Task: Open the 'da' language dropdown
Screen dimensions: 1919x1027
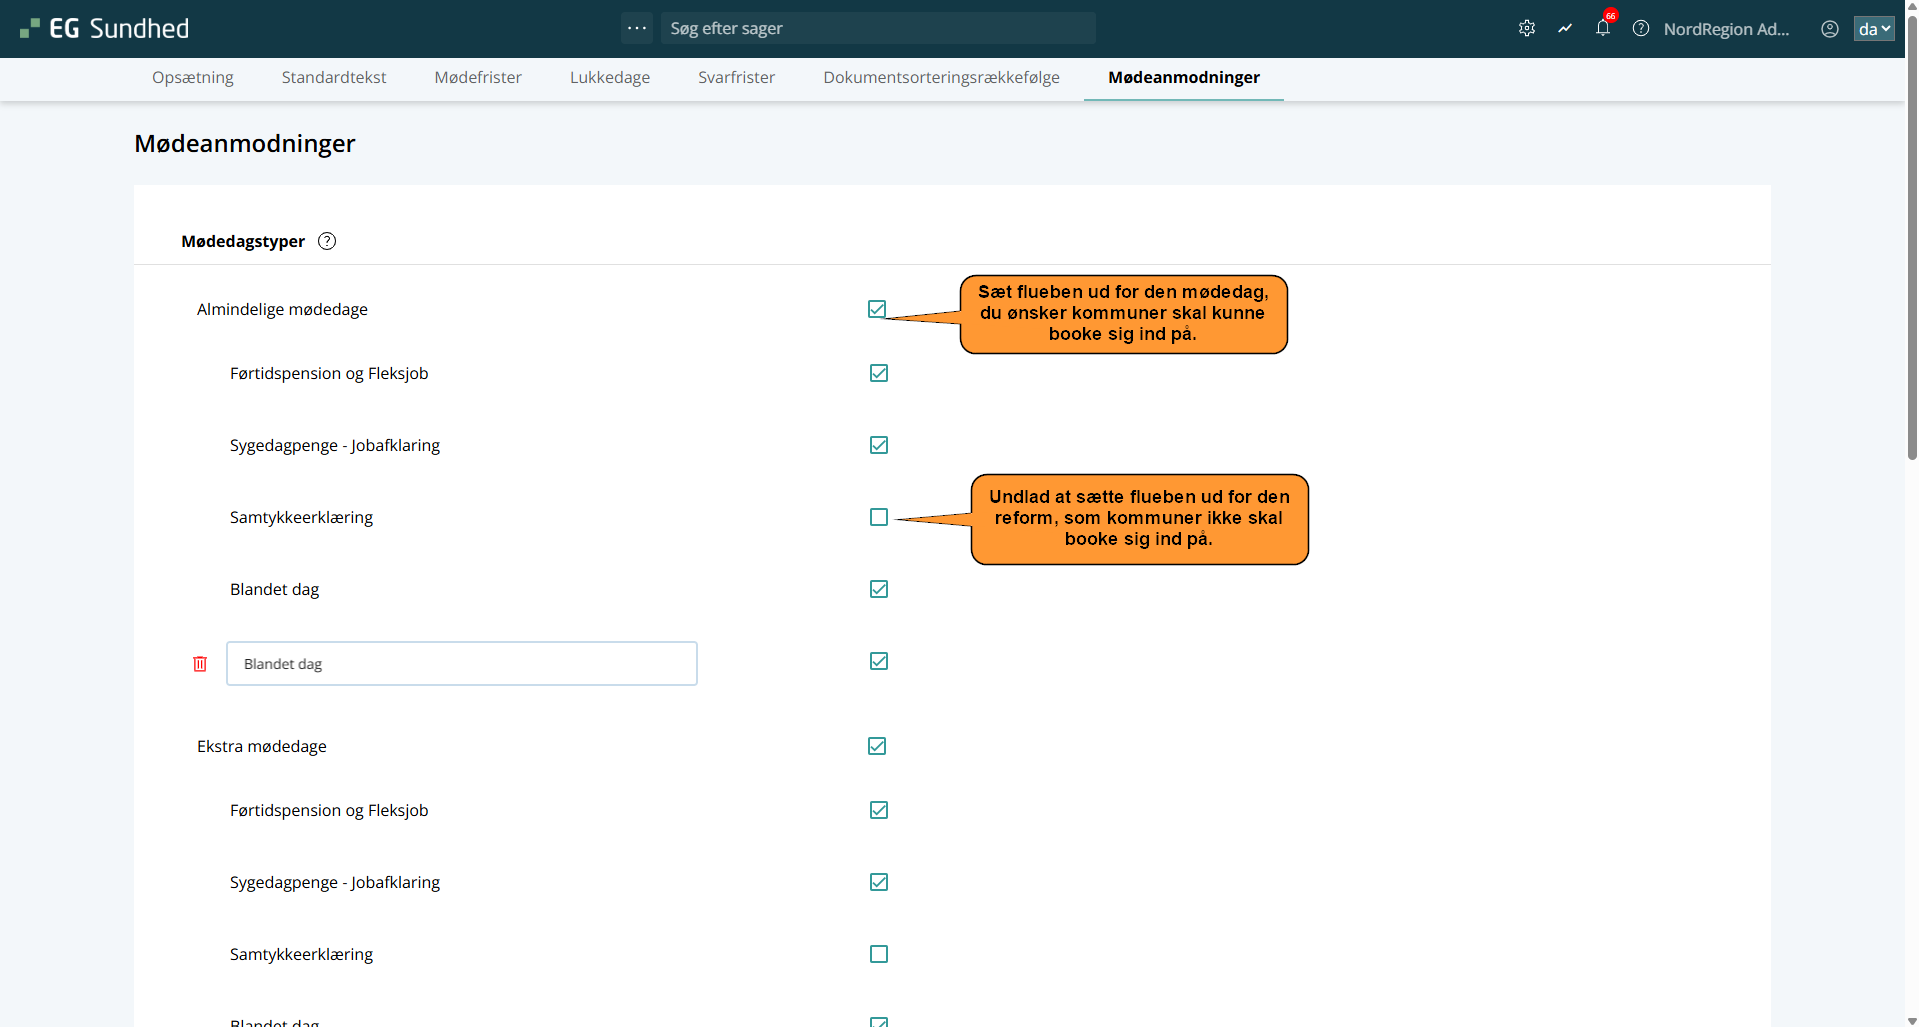Action: [x=1873, y=29]
